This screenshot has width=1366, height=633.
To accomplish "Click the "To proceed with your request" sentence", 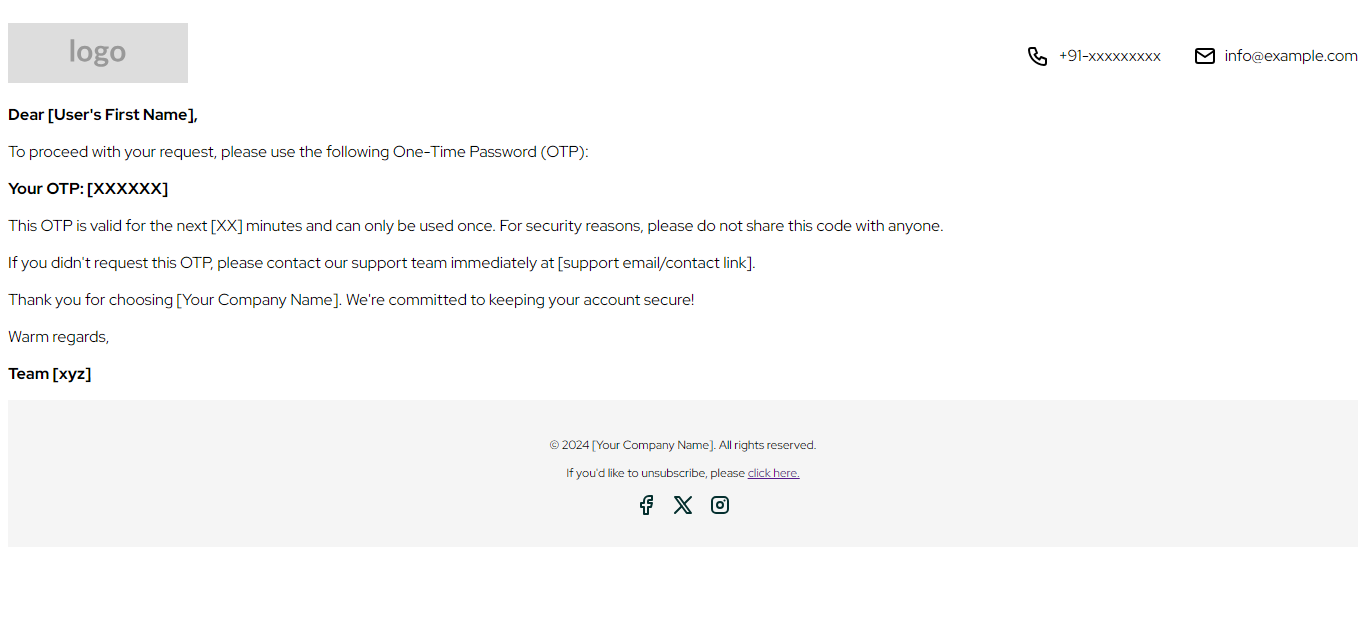I will pos(298,152).
